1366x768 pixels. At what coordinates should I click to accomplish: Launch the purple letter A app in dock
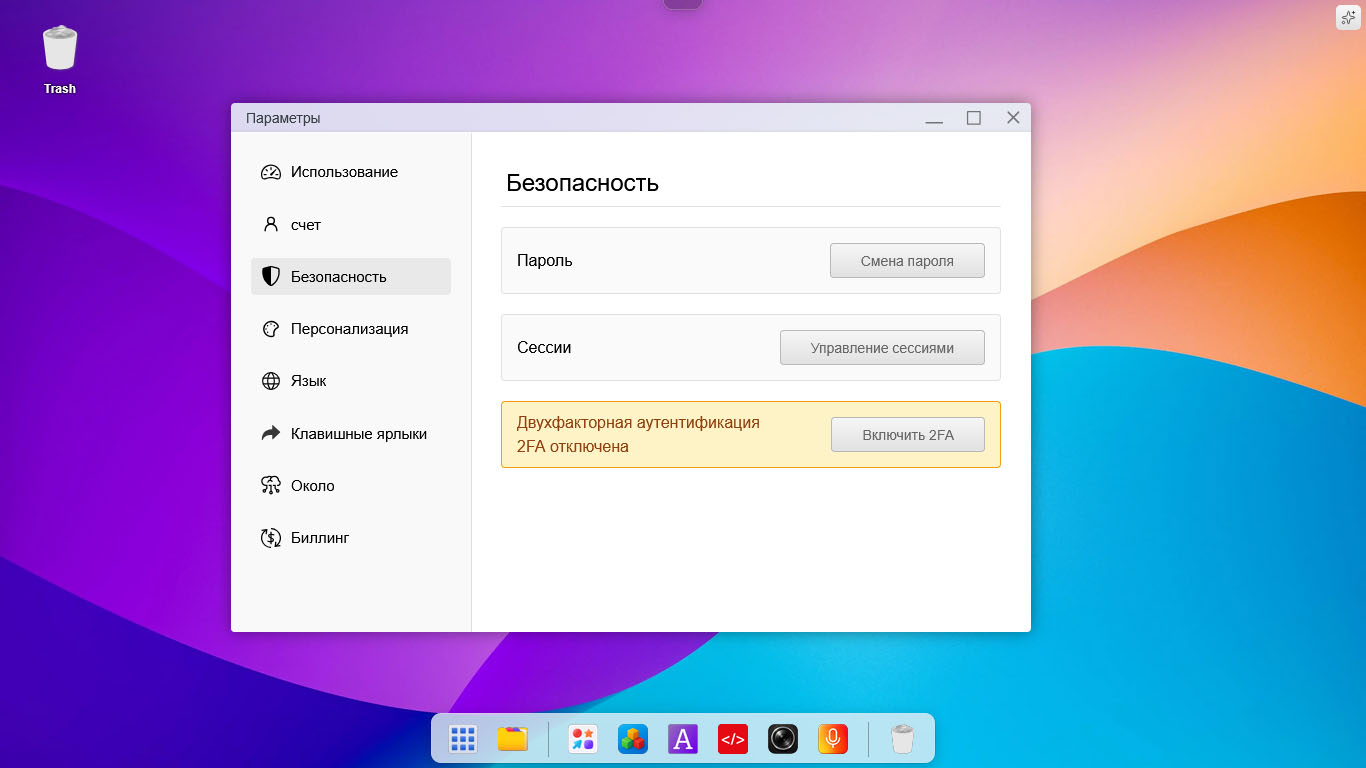click(x=683, y=739)
